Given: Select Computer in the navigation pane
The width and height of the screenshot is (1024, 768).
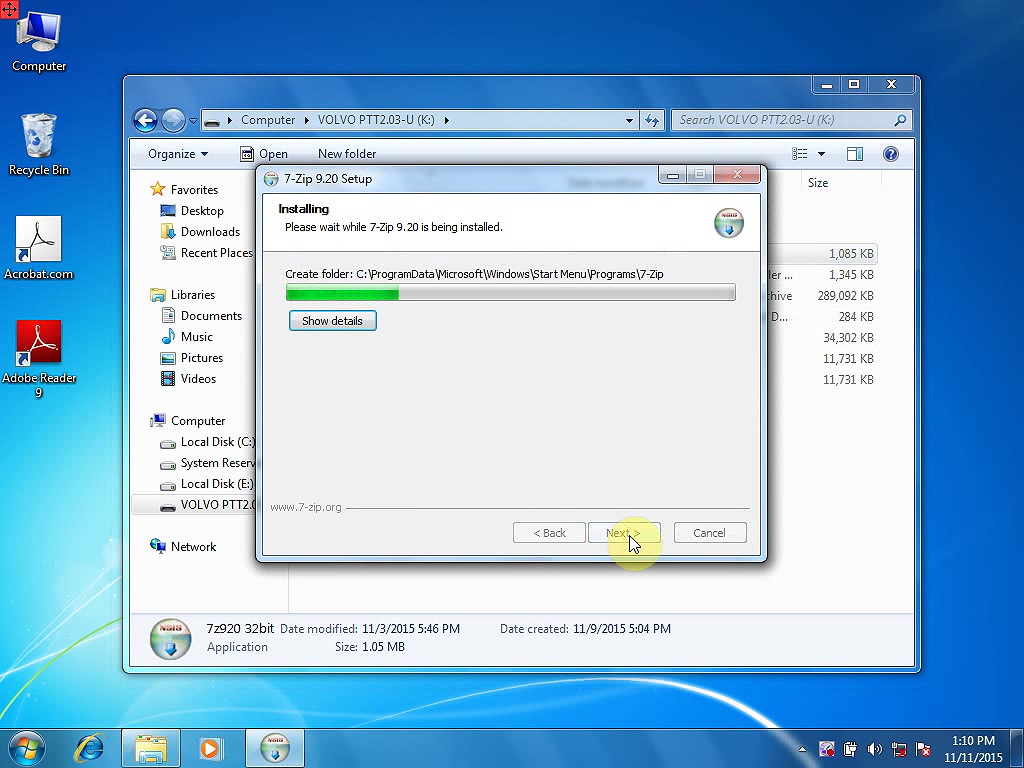Looking at the screenshot, I should tap(187, 421).
